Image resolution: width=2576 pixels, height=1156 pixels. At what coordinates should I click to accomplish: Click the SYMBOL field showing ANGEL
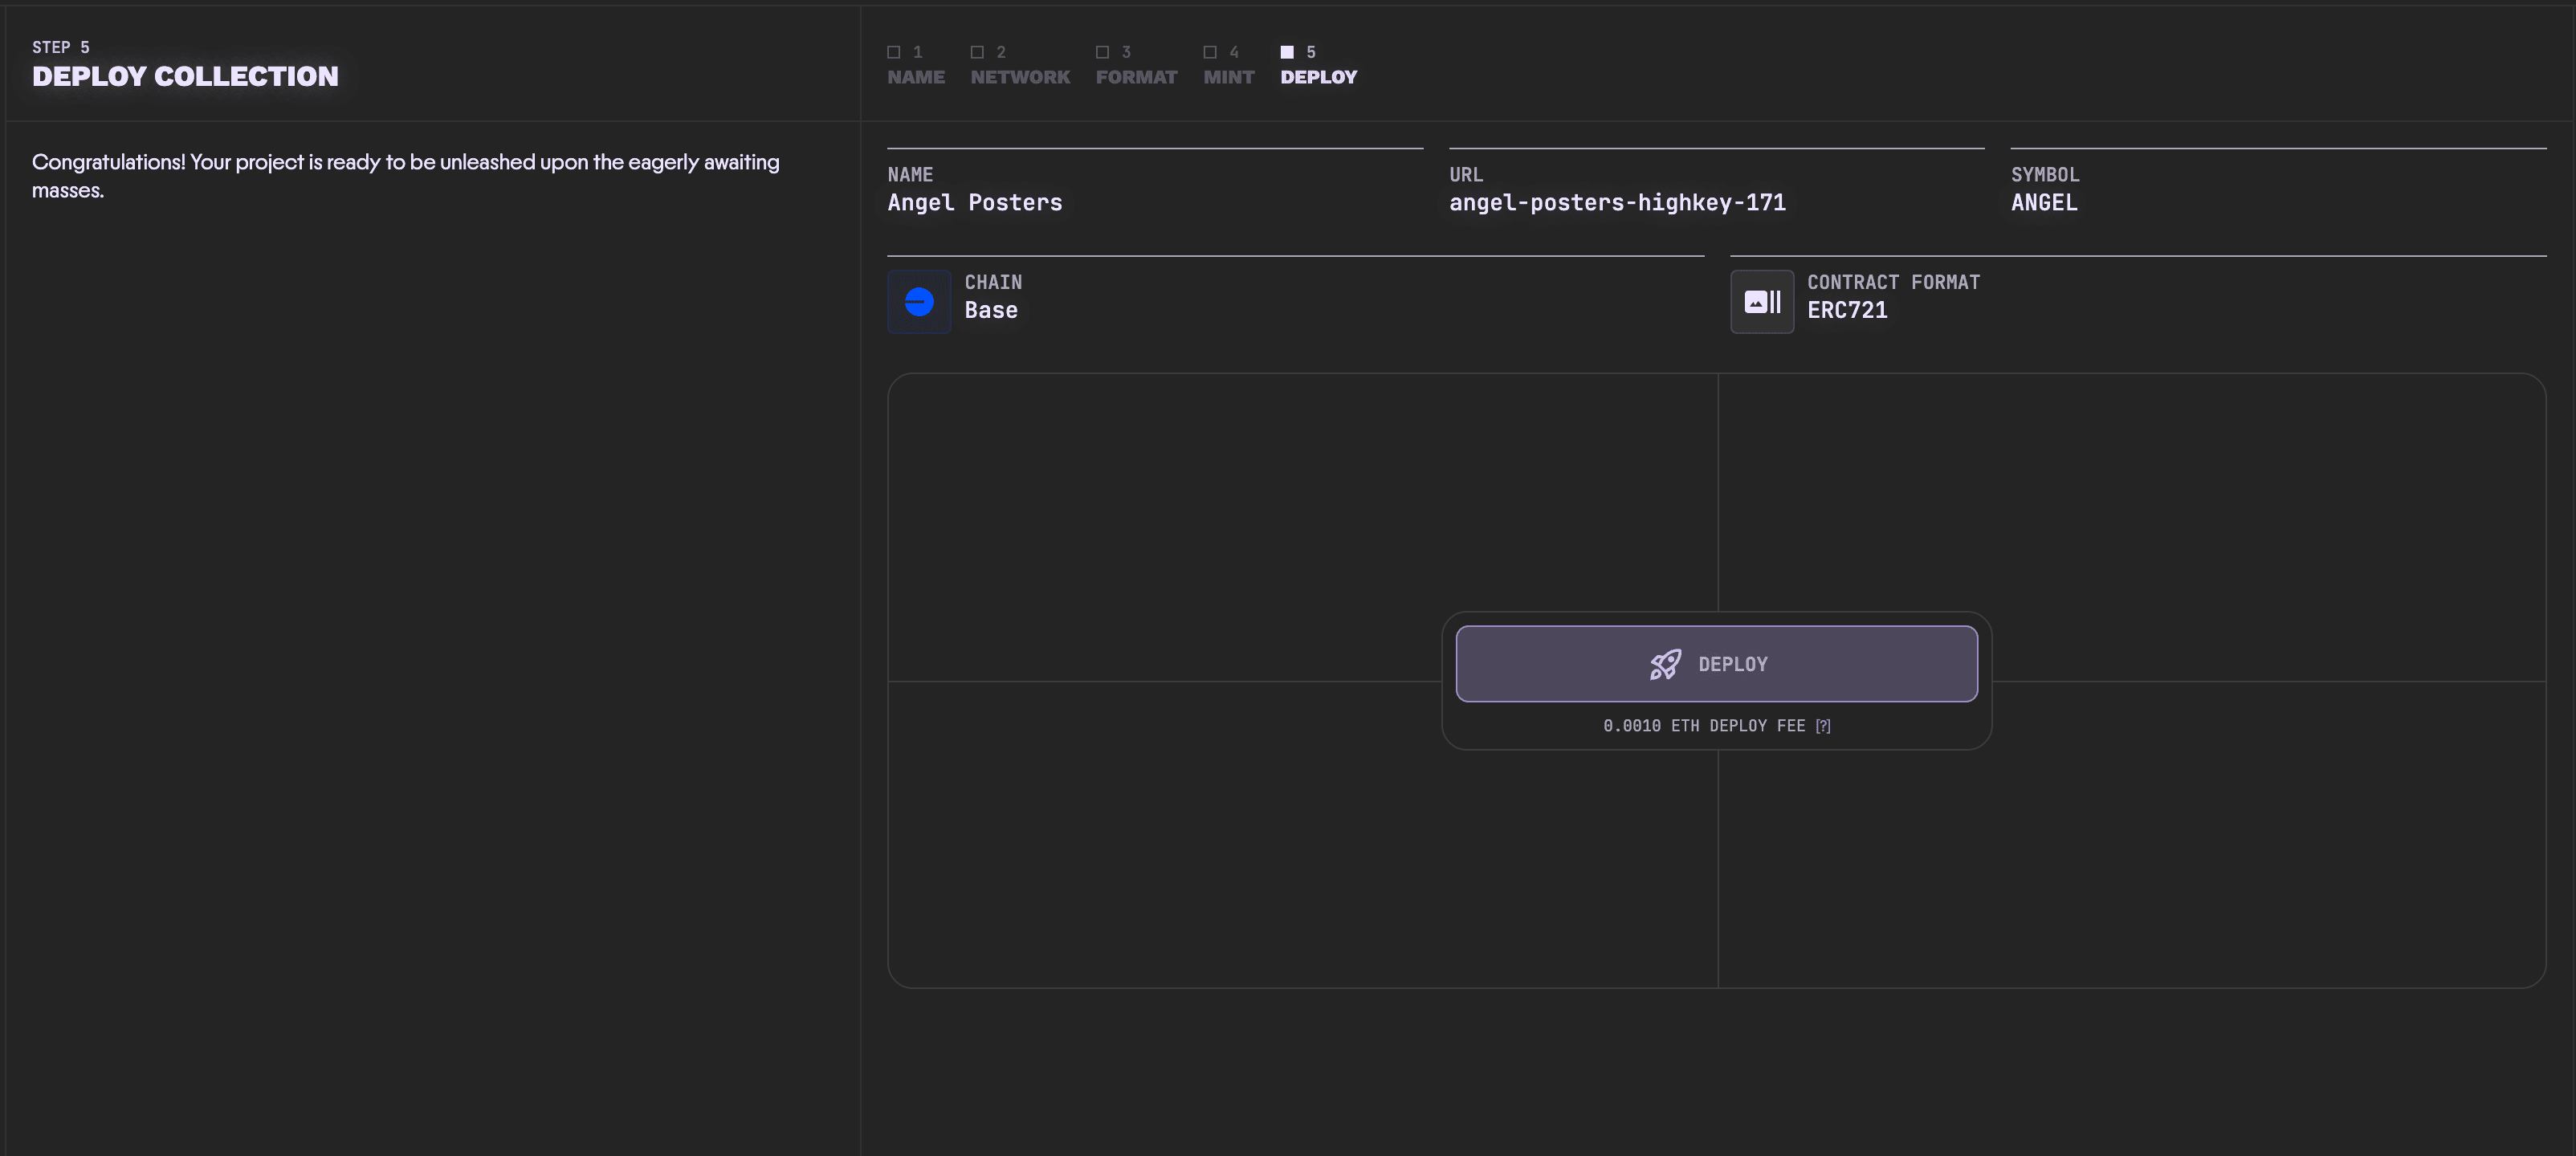pyautogui.click(x=2044, y=202)
